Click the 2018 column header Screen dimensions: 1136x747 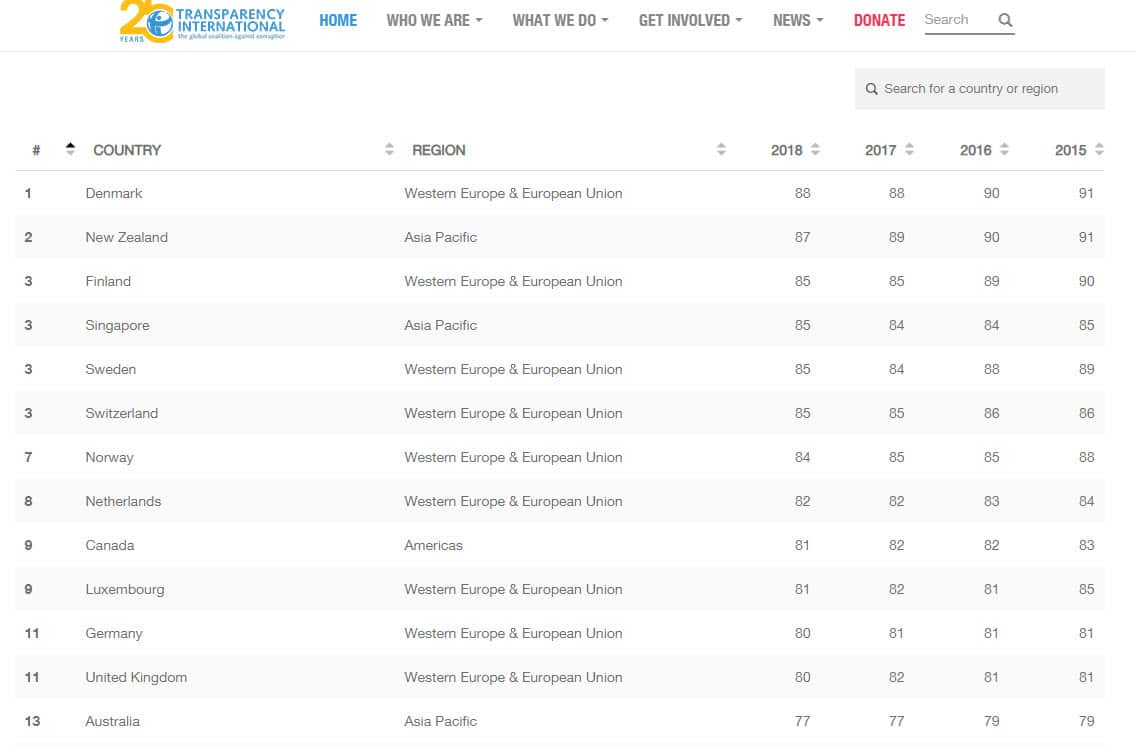(786, 150)
